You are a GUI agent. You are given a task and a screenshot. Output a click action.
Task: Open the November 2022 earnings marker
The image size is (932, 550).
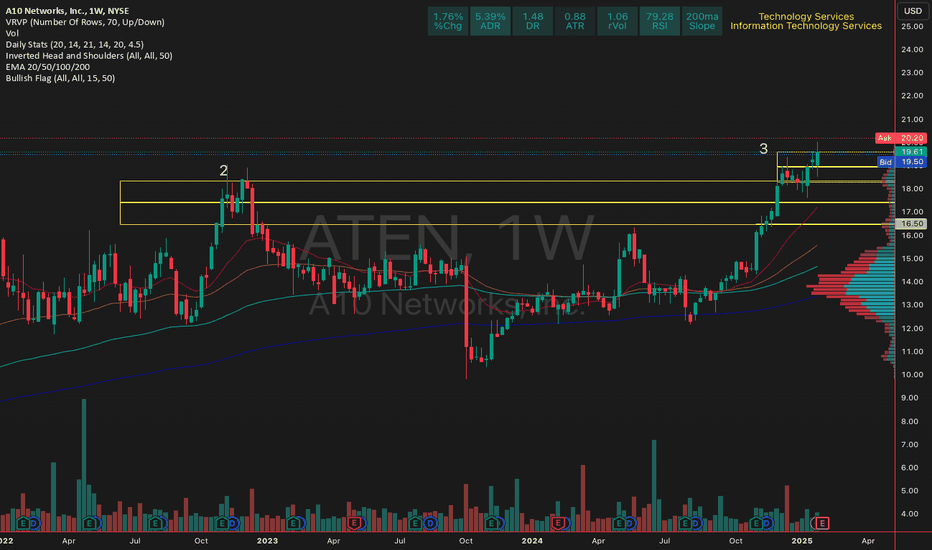coord(222,523)
